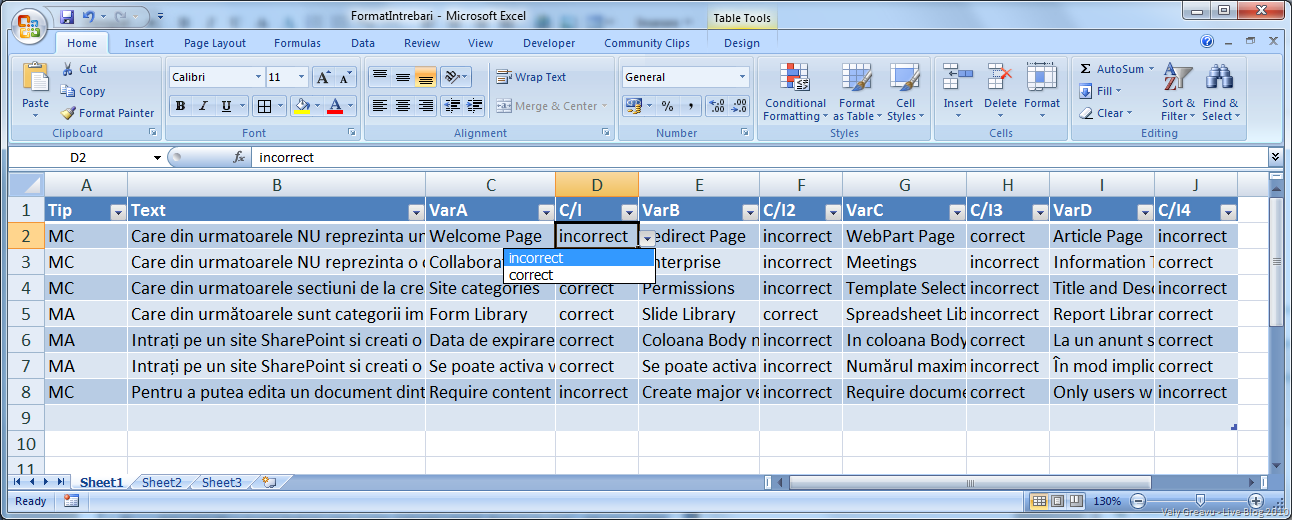This screenshot has height=520, width=1292.
Task: Open the Format as Table gallery
Action: coord(856,94)
